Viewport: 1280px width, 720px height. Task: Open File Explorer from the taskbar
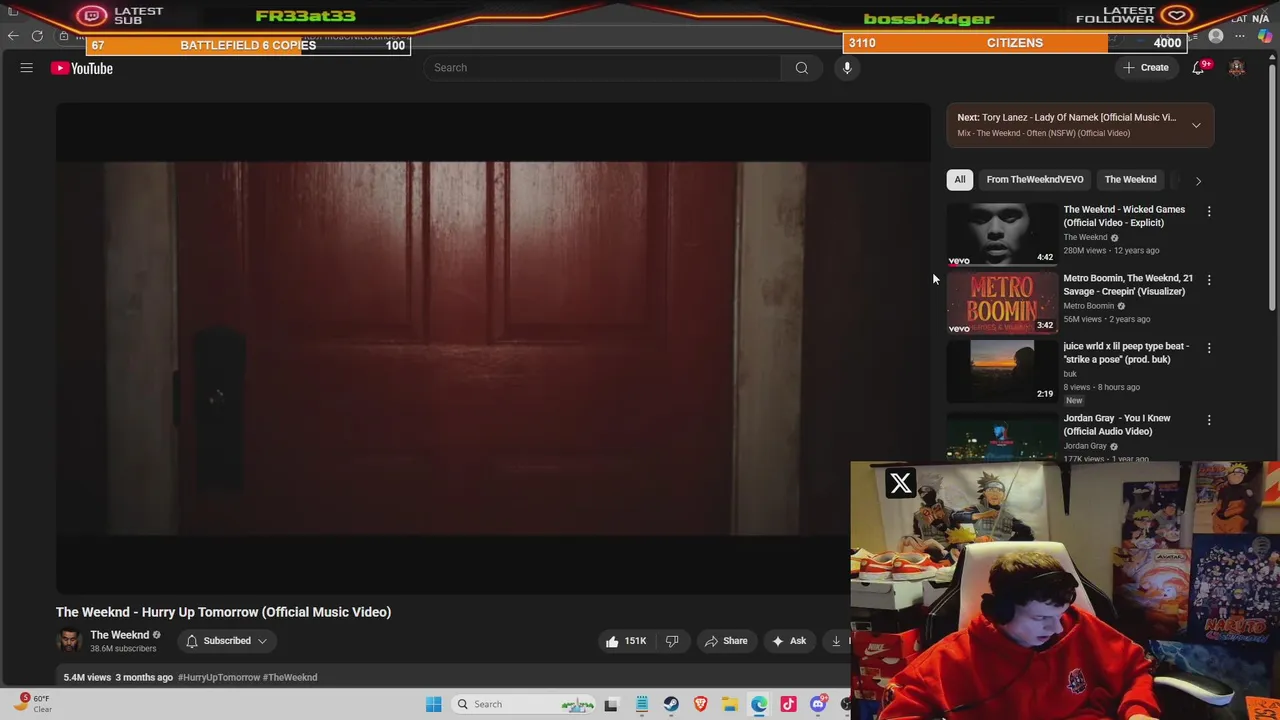[730, 704]
